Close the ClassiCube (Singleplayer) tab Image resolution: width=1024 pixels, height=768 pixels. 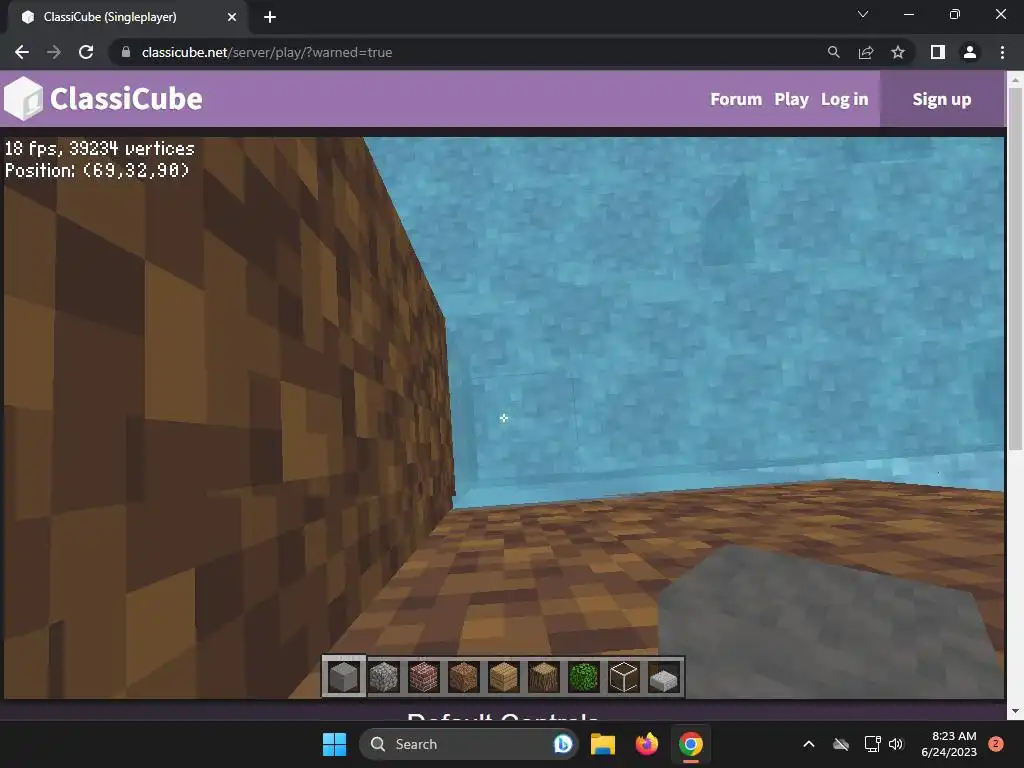(x=232, y=17)
